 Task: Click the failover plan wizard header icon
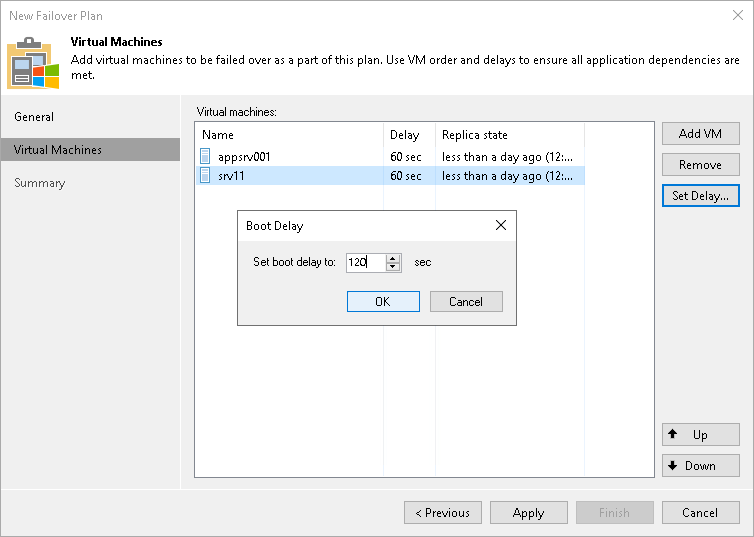[x=33, y=64]
